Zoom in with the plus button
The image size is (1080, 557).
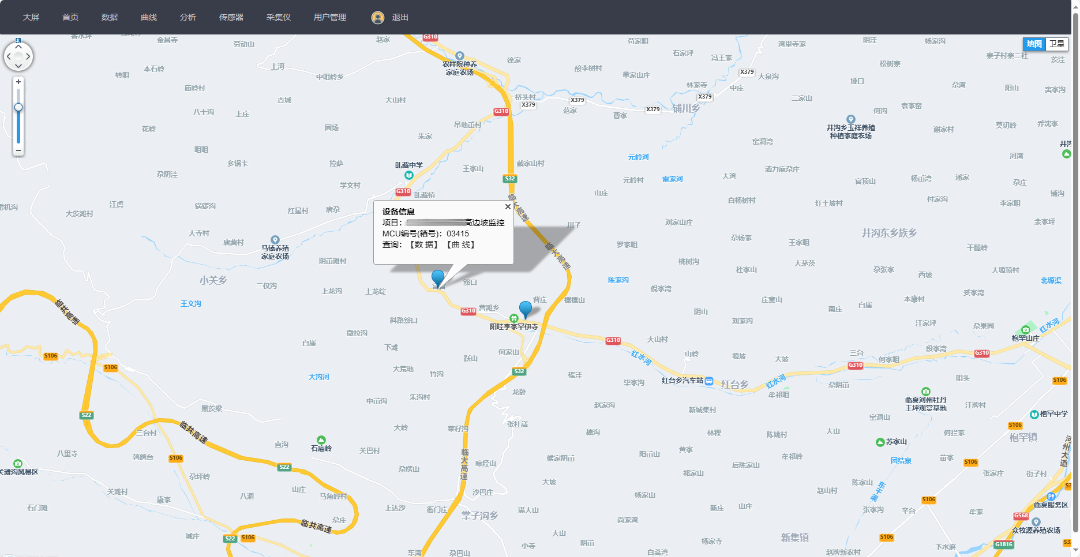click(19, 82)
